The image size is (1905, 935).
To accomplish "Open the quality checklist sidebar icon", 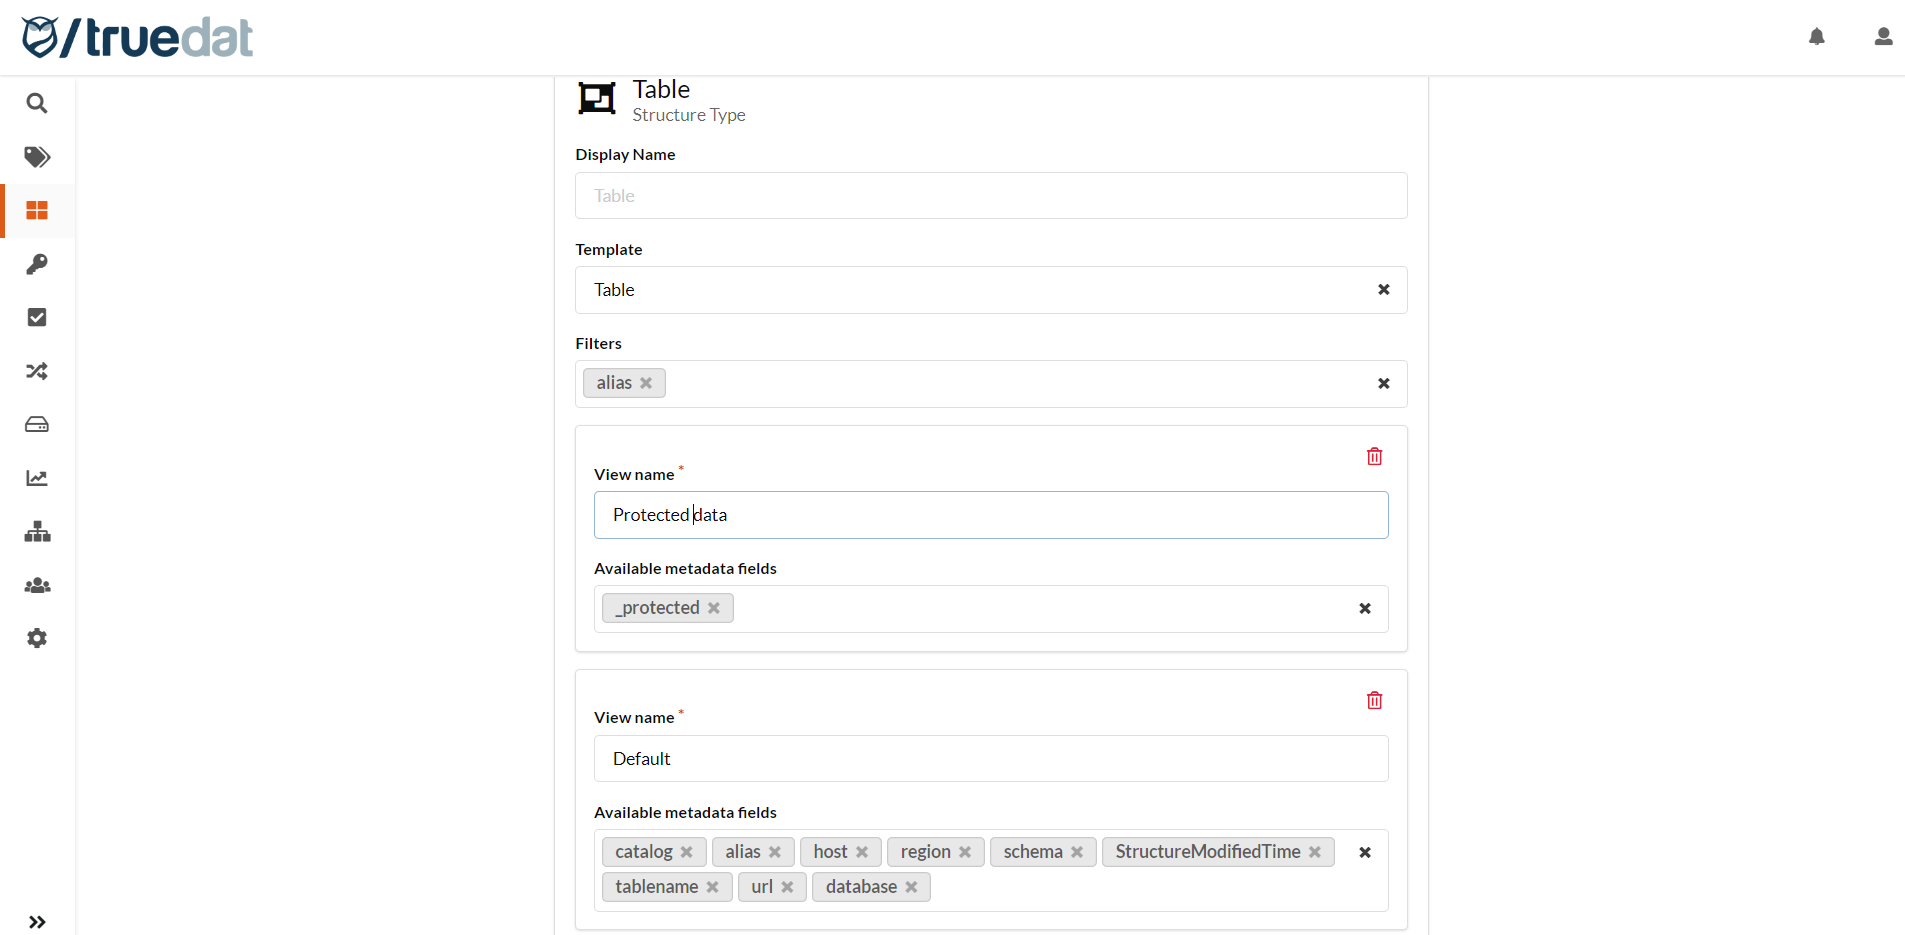I will pyautogui.click(x=37, y=317).
